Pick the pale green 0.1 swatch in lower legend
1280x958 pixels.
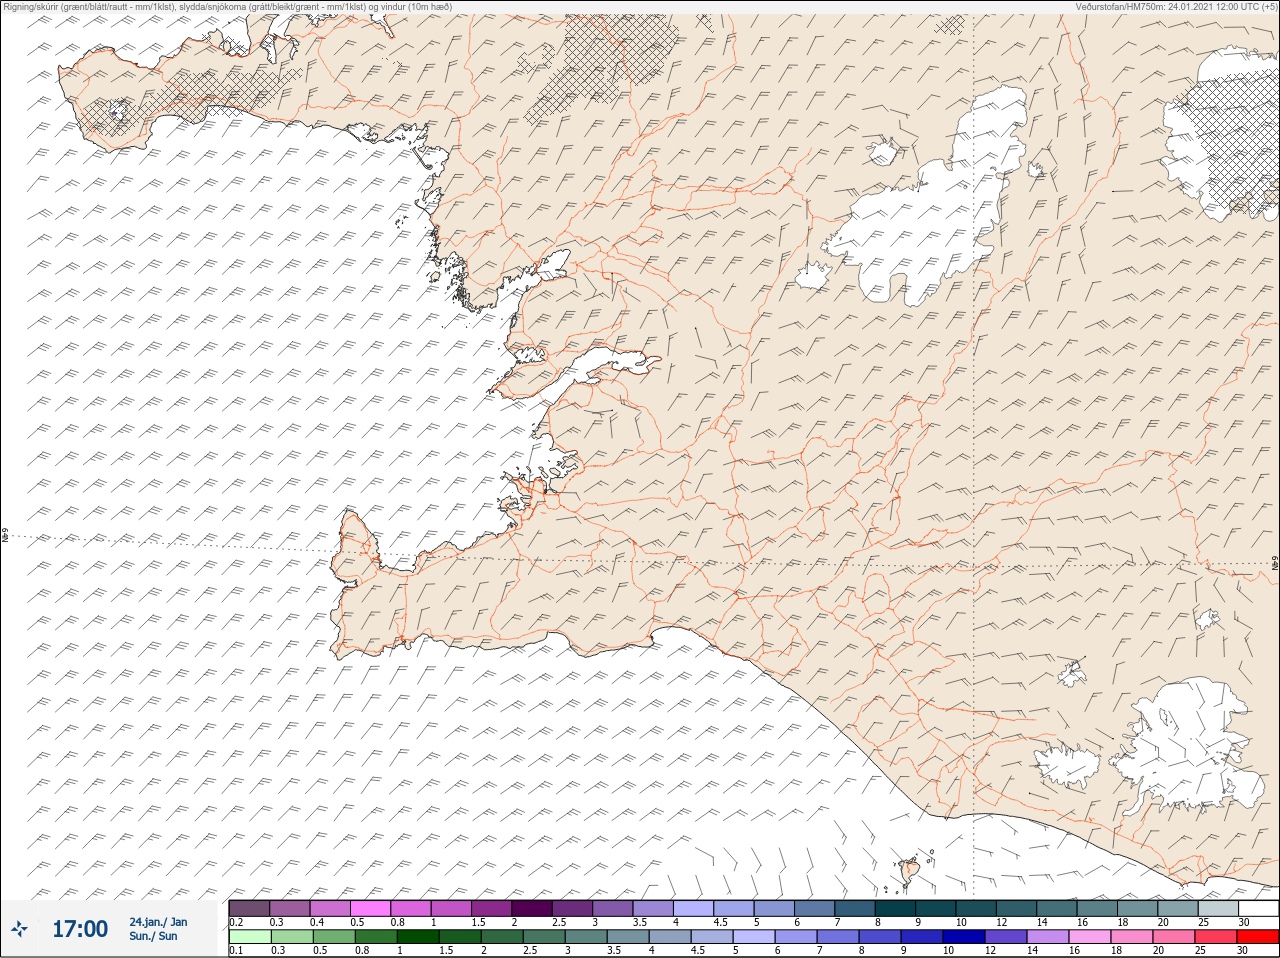coord(249,937)
